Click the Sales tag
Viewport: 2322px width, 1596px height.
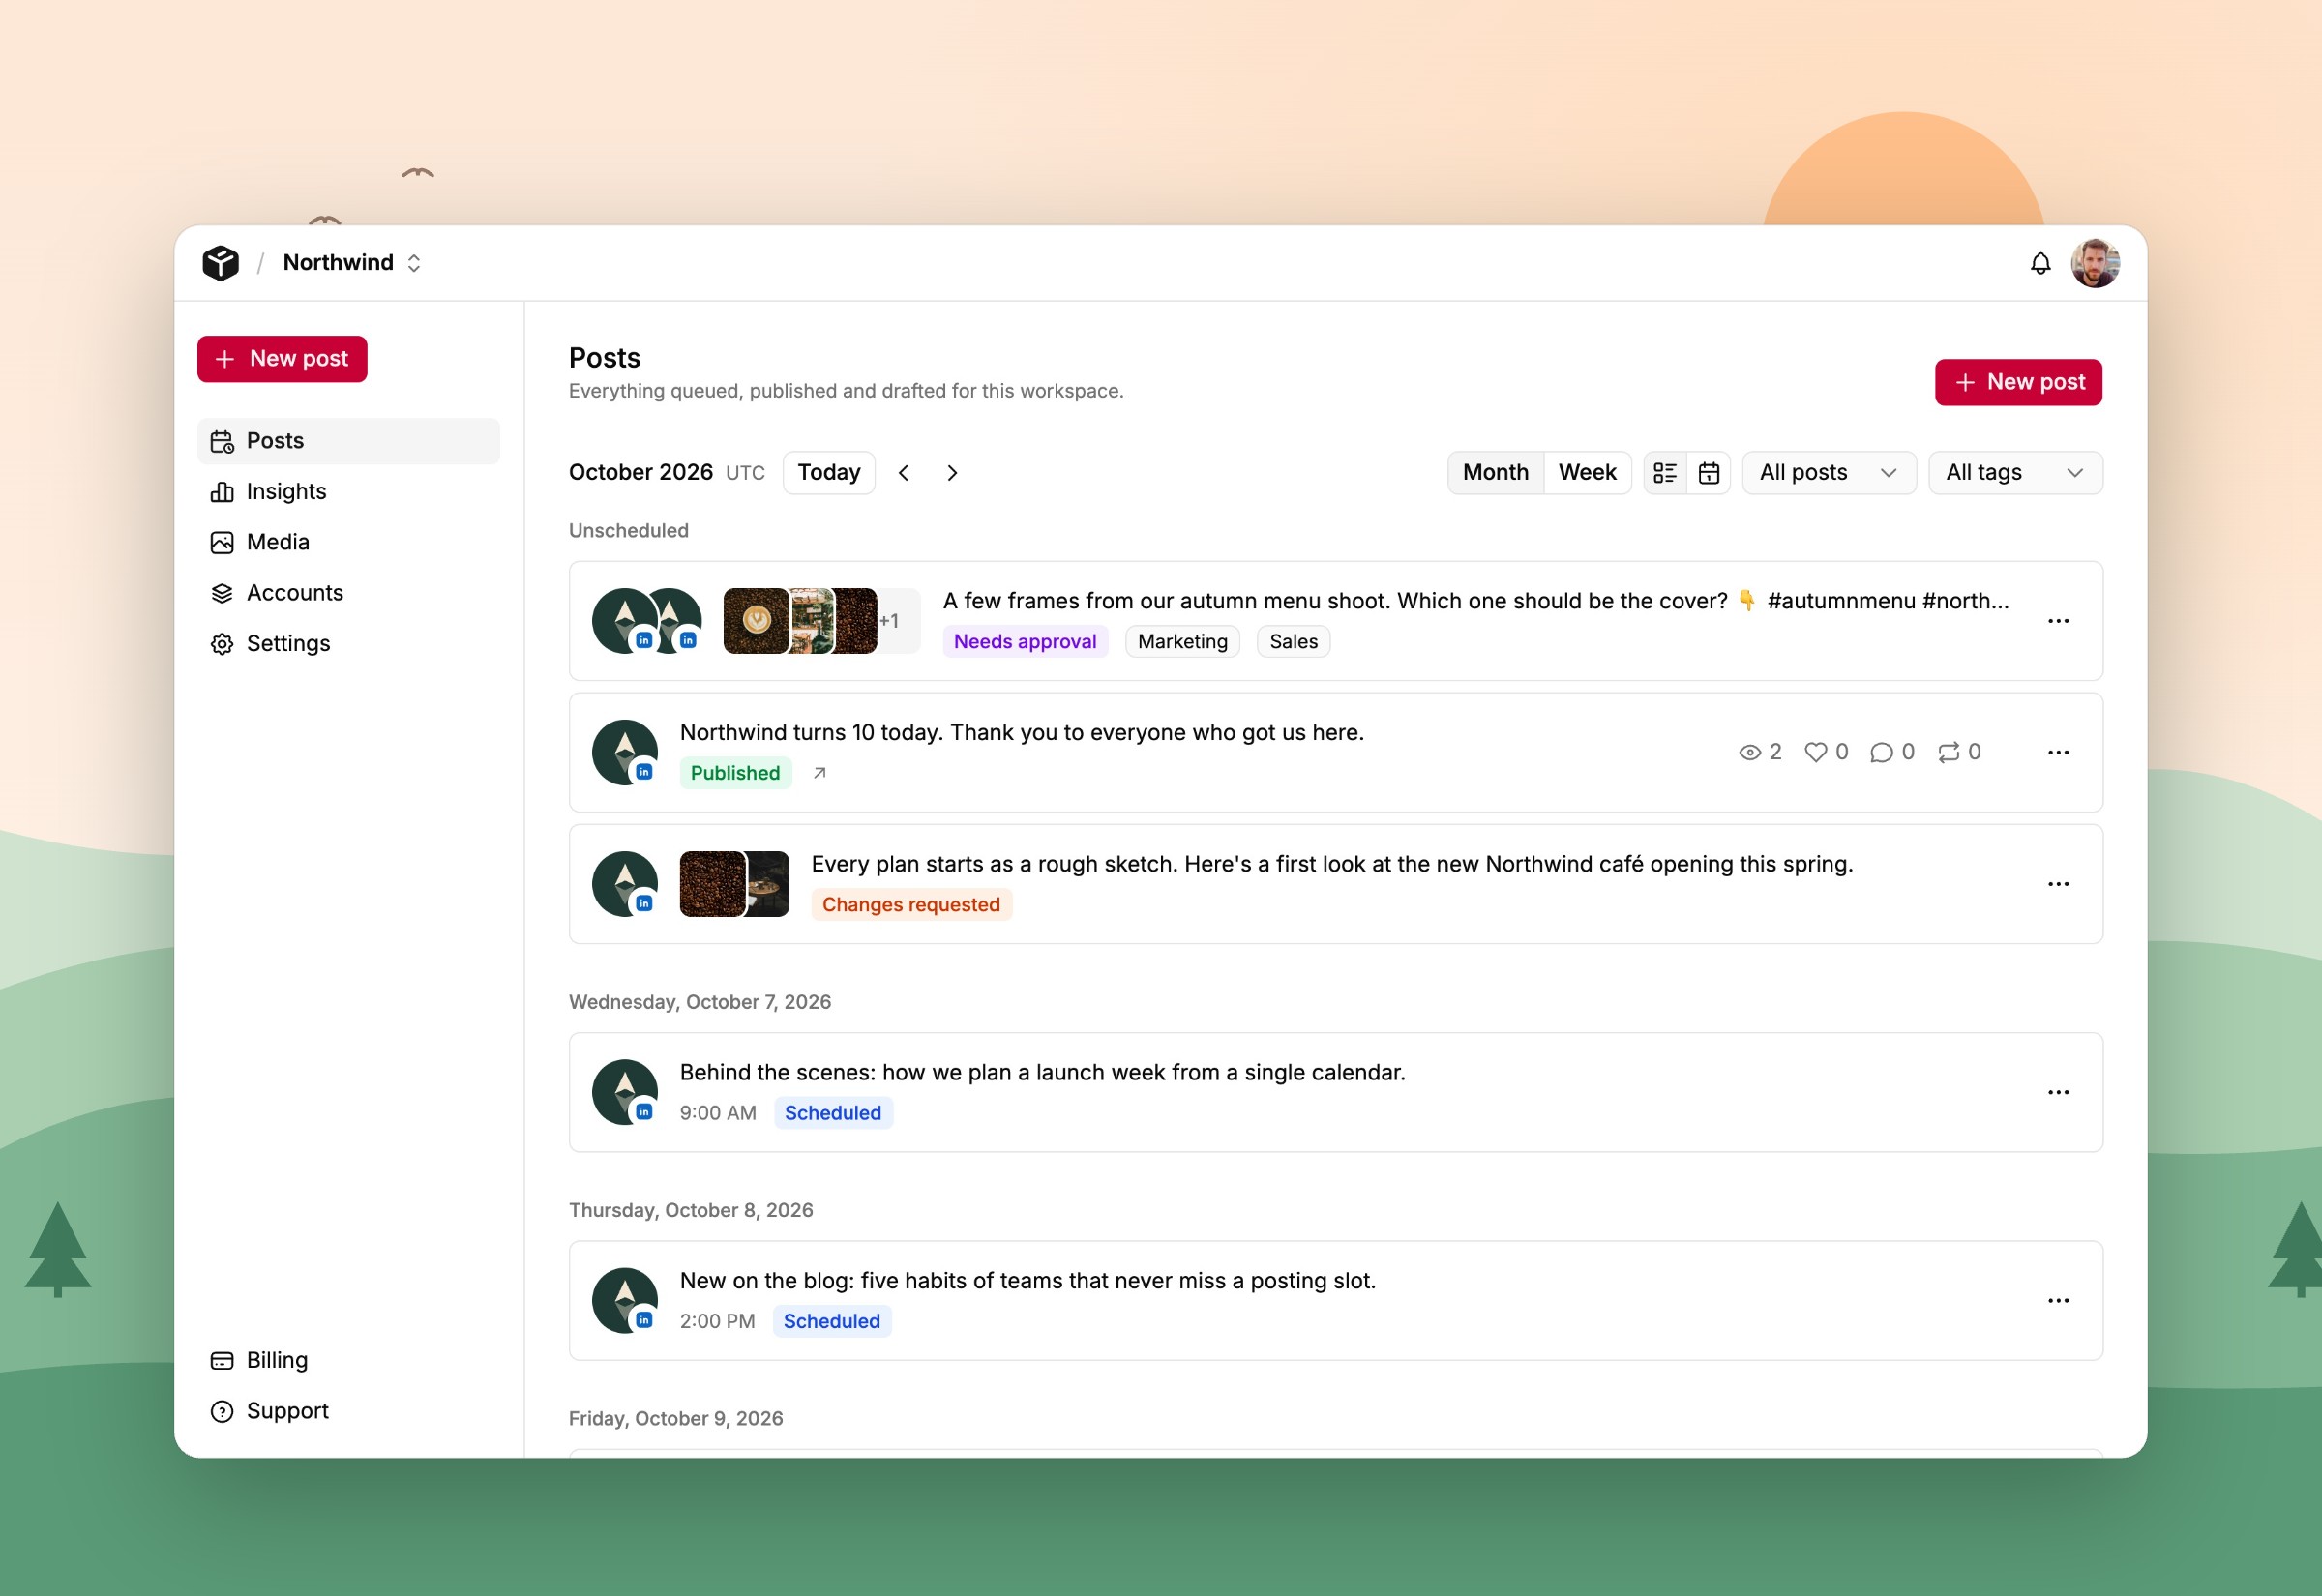tap(1293, 642)
